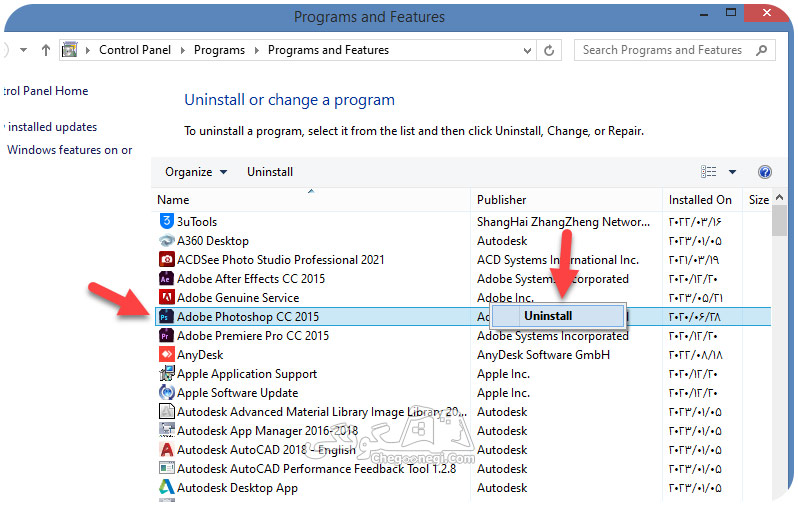Image resolution: width=798 pixels, height=508 pixels.
Task: Click ShangHai ZhangZheng publisher cell
Action: pyautogui.click(x=563, y=222)
